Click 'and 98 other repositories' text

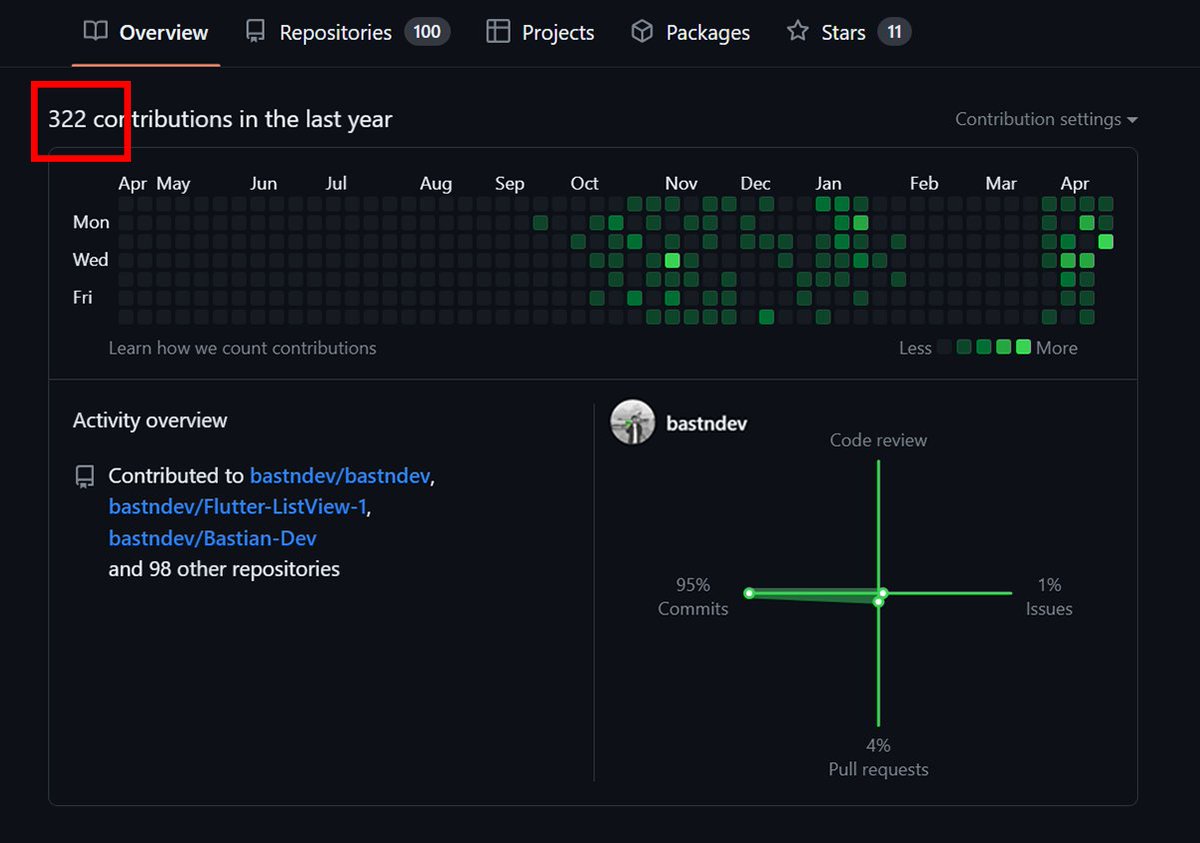224,569
